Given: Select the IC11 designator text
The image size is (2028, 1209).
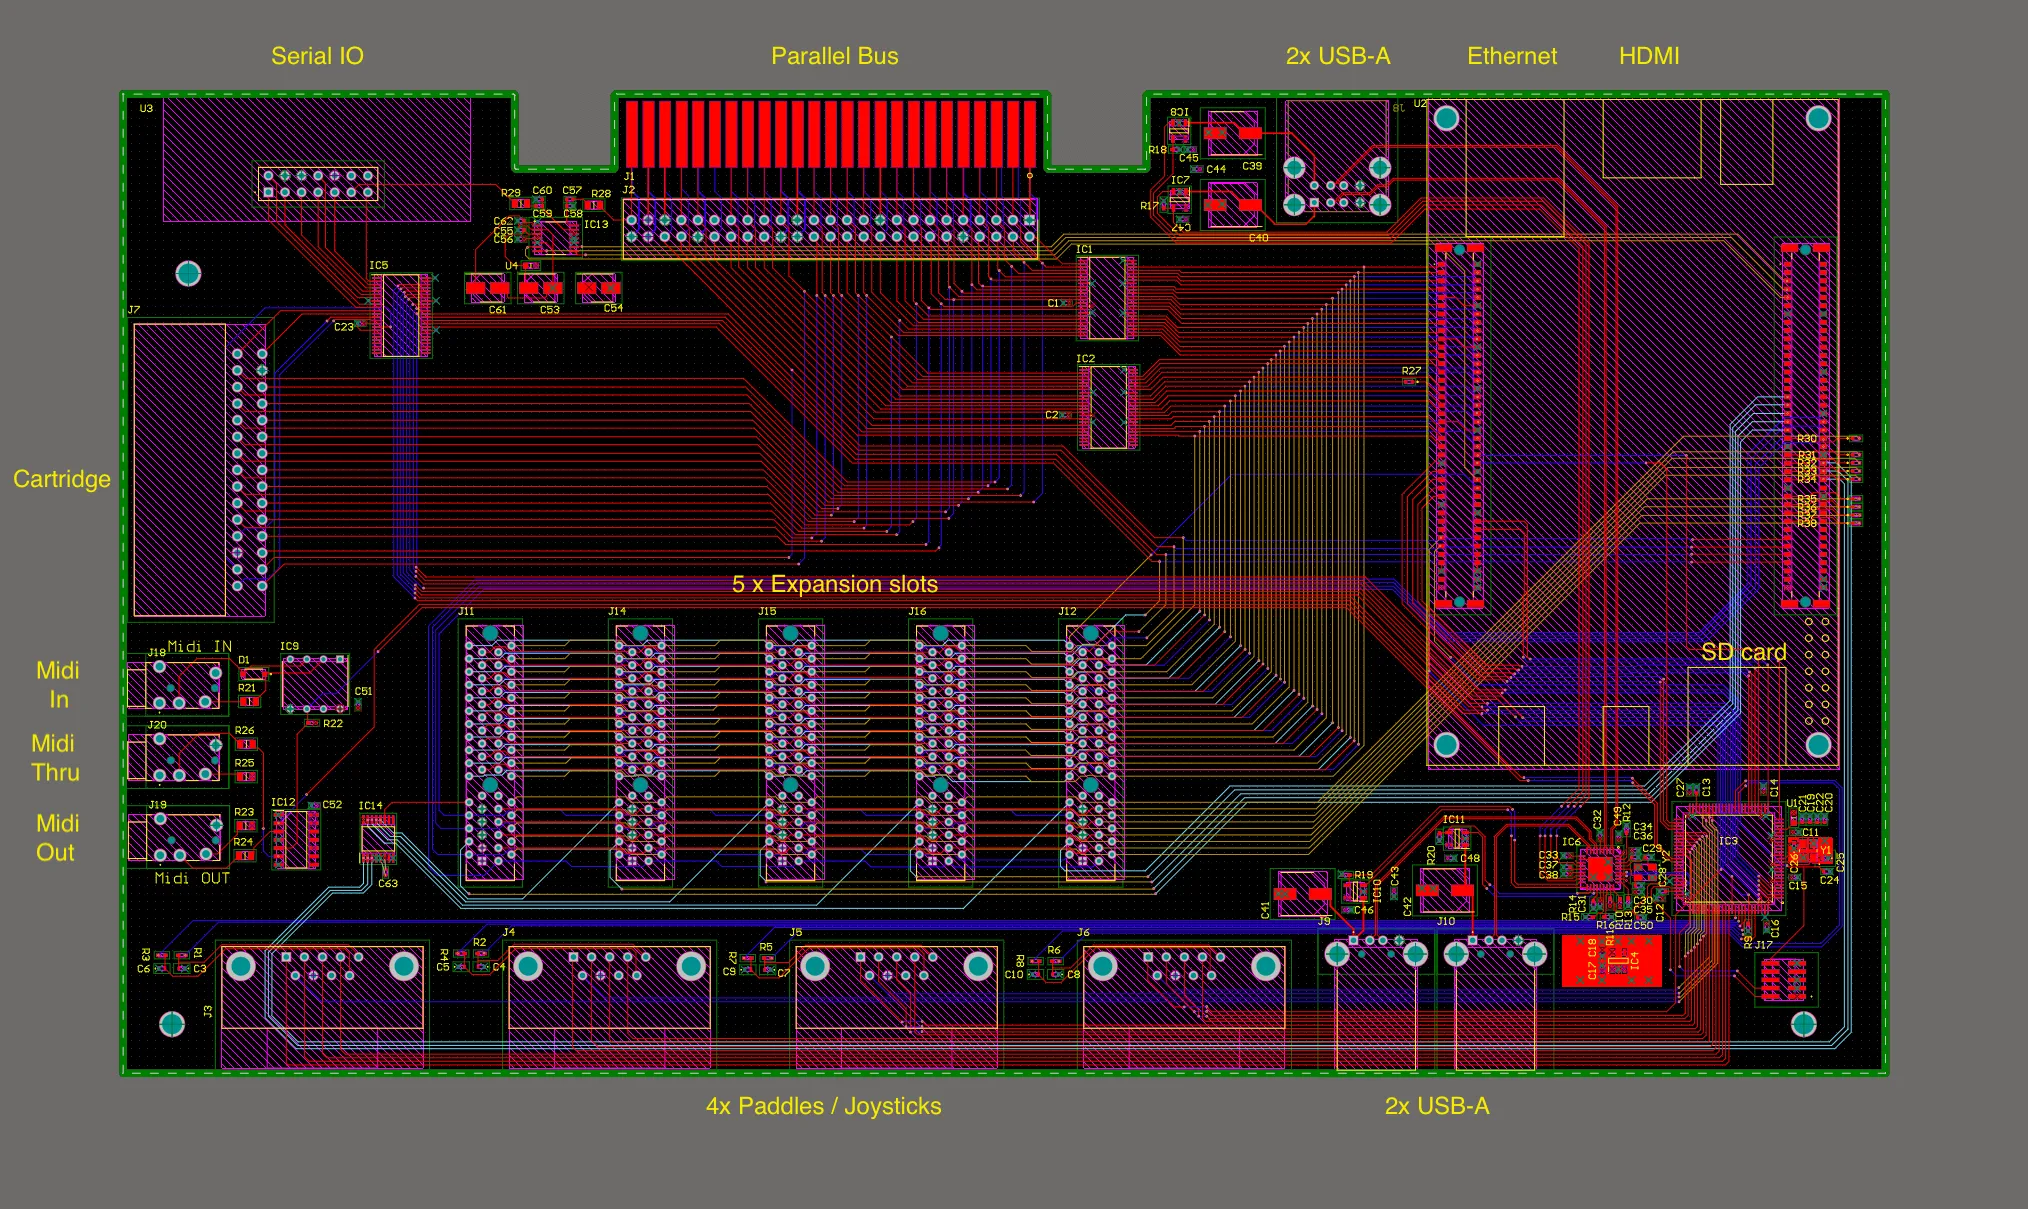Looking at the screenshot, I should [x=1453, y=820].
